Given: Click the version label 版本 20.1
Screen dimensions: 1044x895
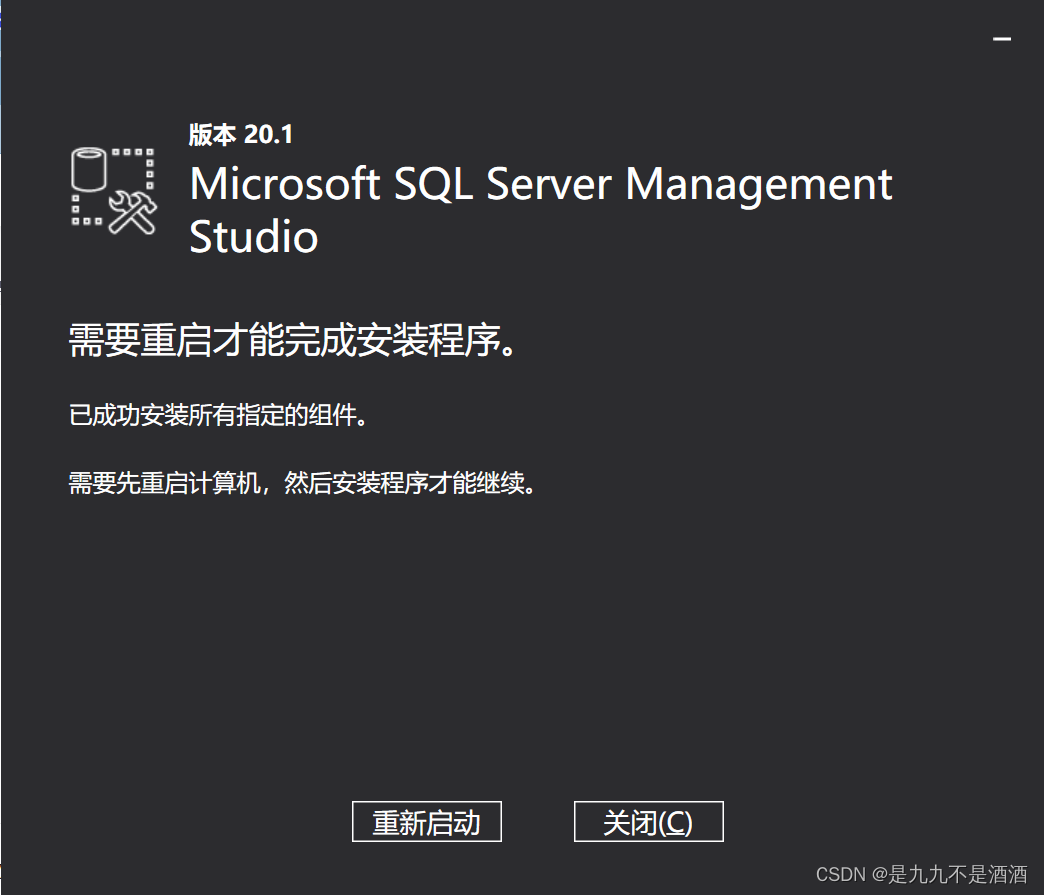Looking at the screenshot, I should pyautogui.click(x=239, y=134).
